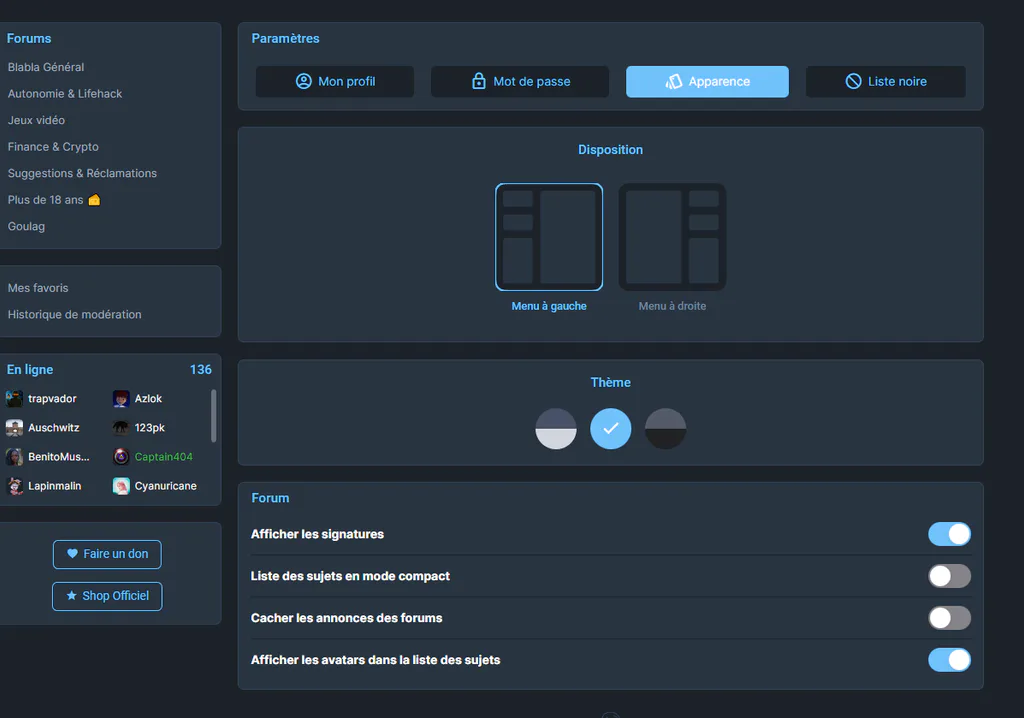Click the En ligne user list scrollbar

(x=214, y=416)
